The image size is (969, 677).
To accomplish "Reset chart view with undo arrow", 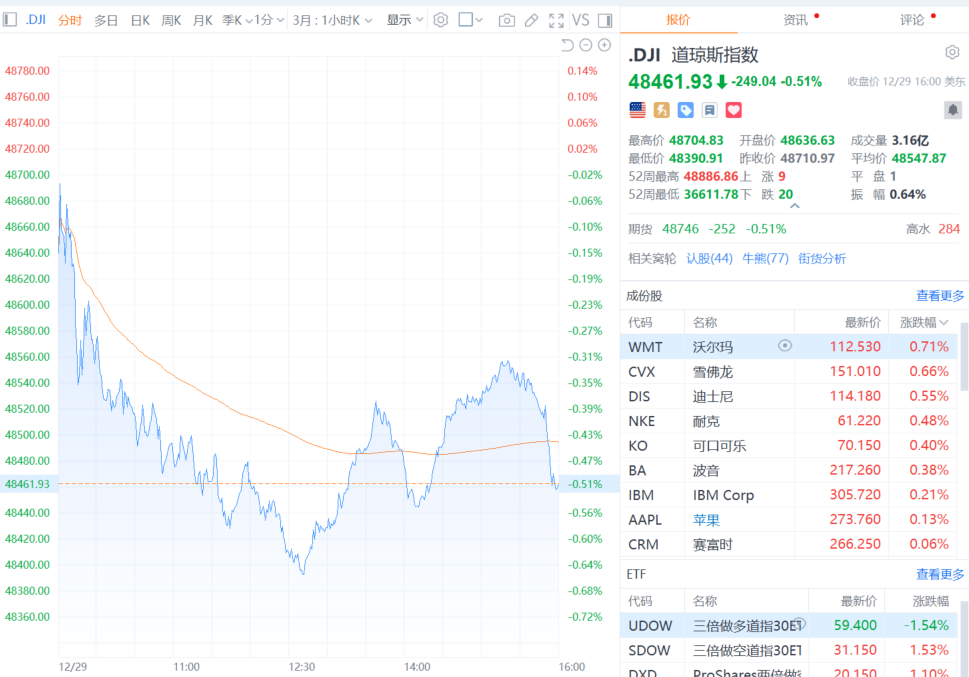I will 568,45.
